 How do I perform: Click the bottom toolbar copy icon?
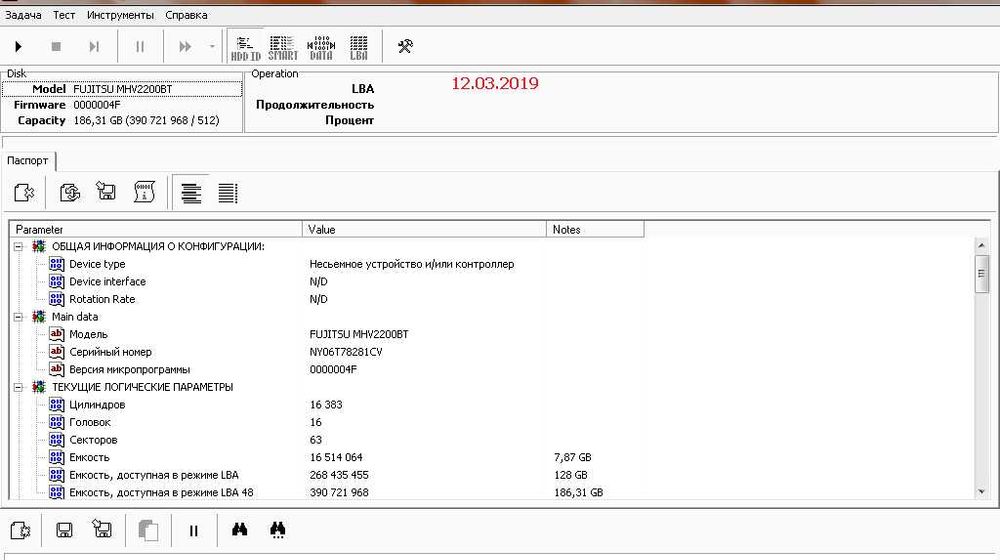pos(148,530)
